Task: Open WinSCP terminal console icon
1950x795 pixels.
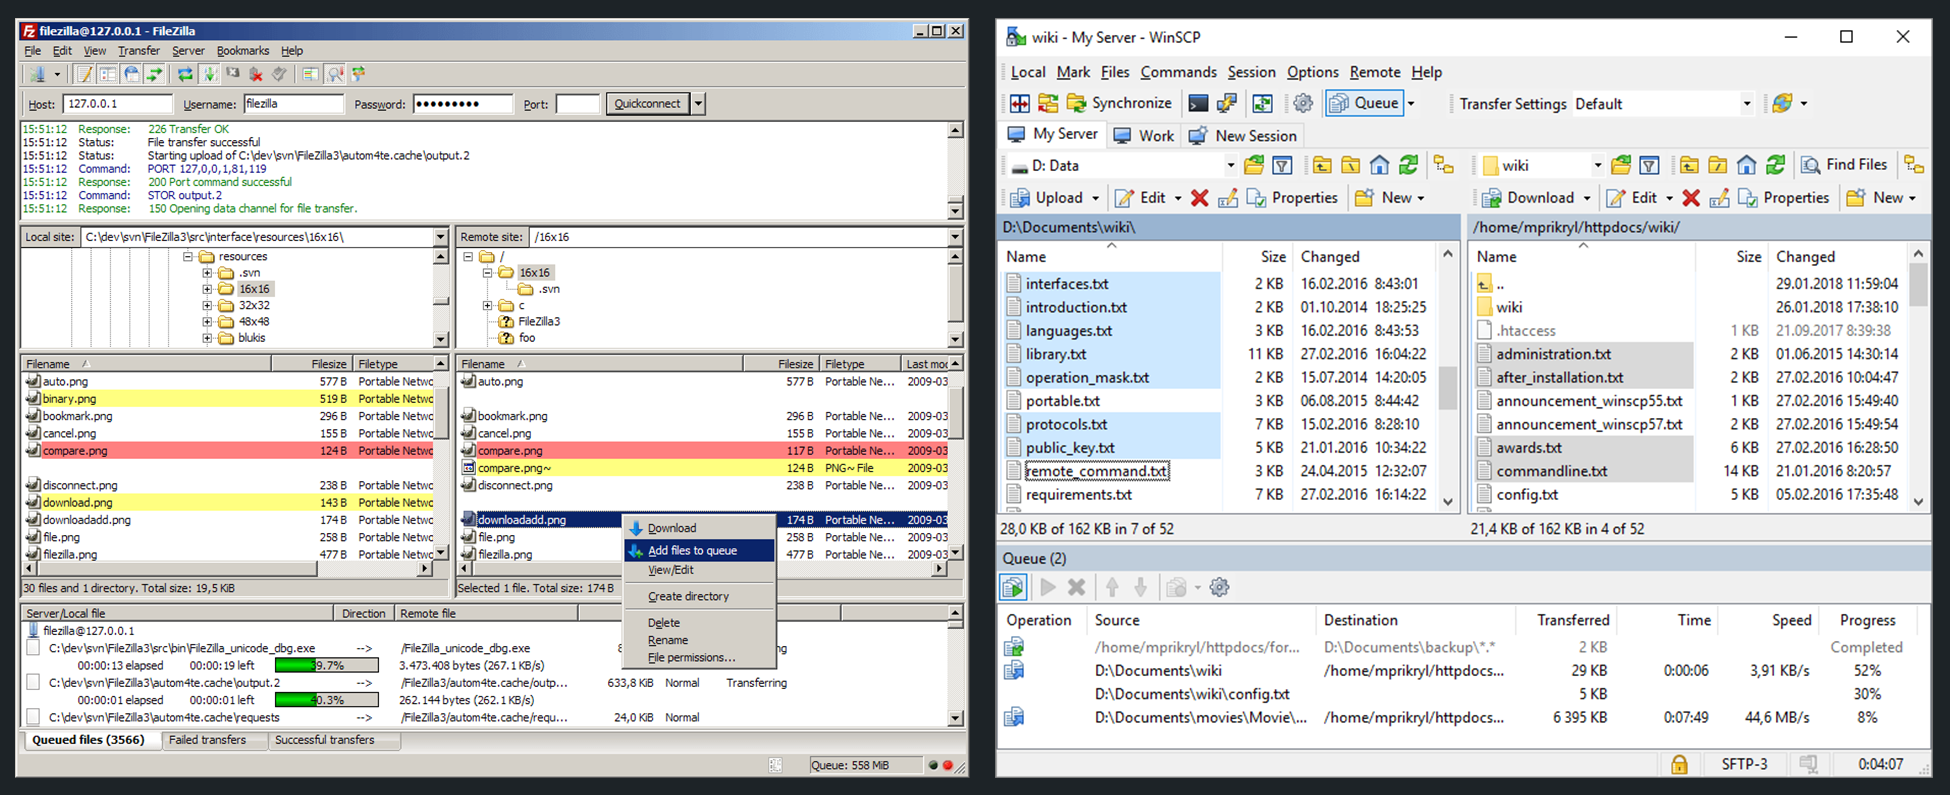Action: [x=1198, y=103]
